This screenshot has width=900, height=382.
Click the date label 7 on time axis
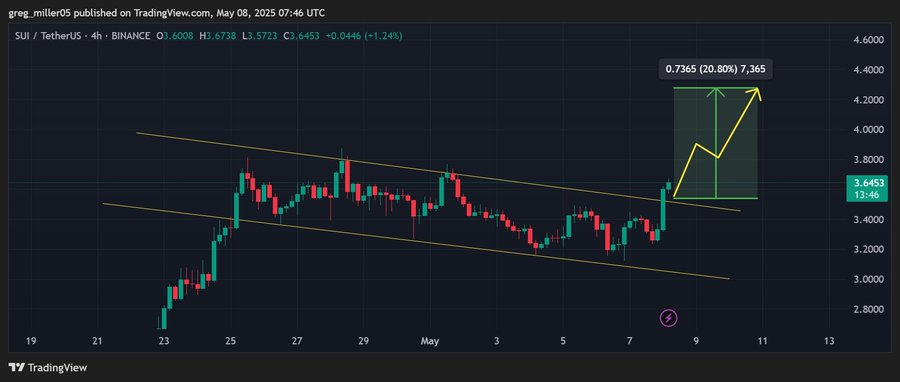point(630,341)
